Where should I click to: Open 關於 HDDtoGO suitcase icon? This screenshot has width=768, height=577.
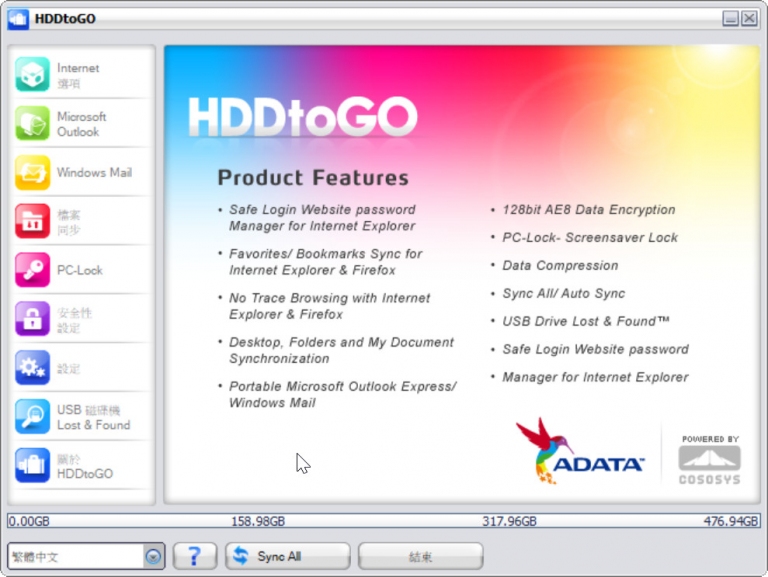[x=32, y=465]
